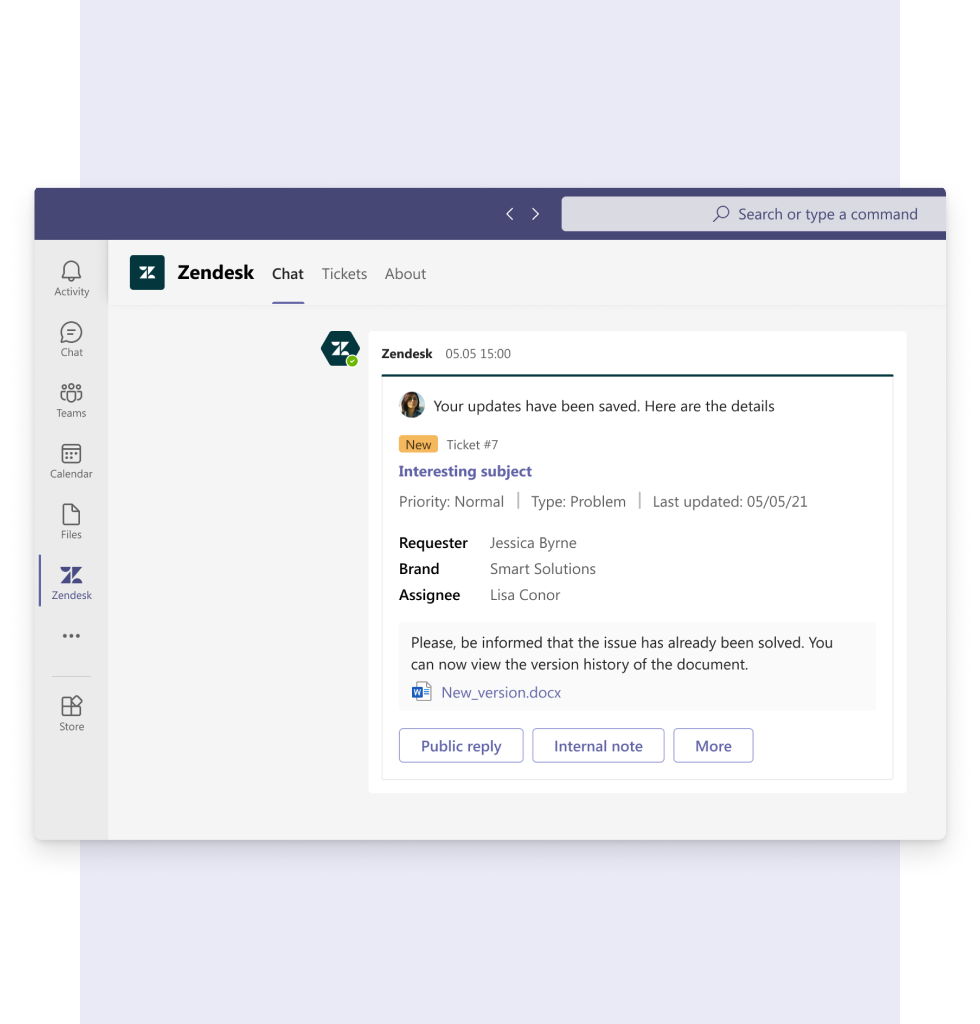Open the Word document icon next to New_version.docx
The height and width of the screenshot is (1024, 980).
[x=420, y=690]
